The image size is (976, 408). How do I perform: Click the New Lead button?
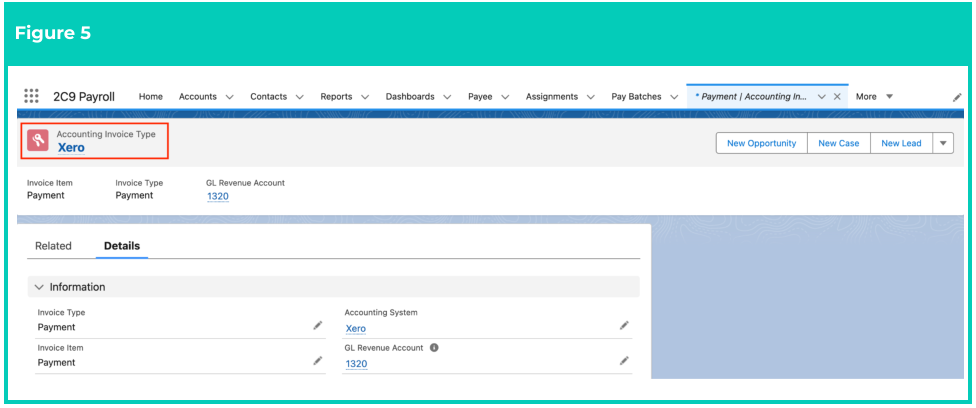pyautogui.click(x=901, y=143)
